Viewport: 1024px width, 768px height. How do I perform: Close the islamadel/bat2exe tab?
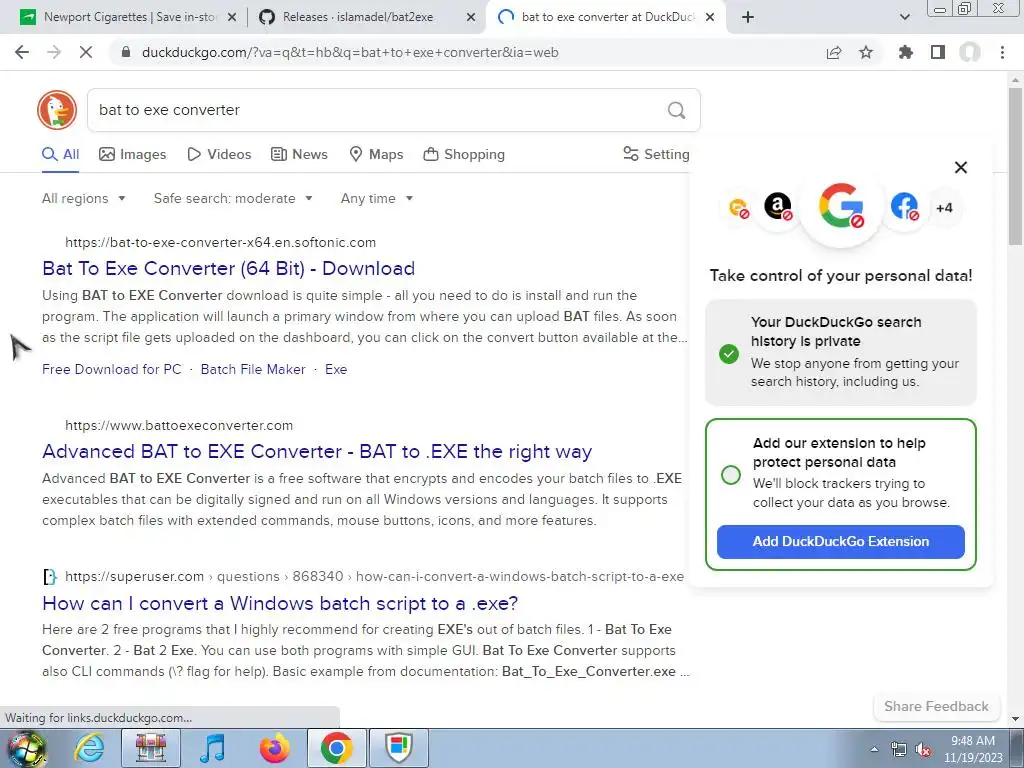coord(471,17)
